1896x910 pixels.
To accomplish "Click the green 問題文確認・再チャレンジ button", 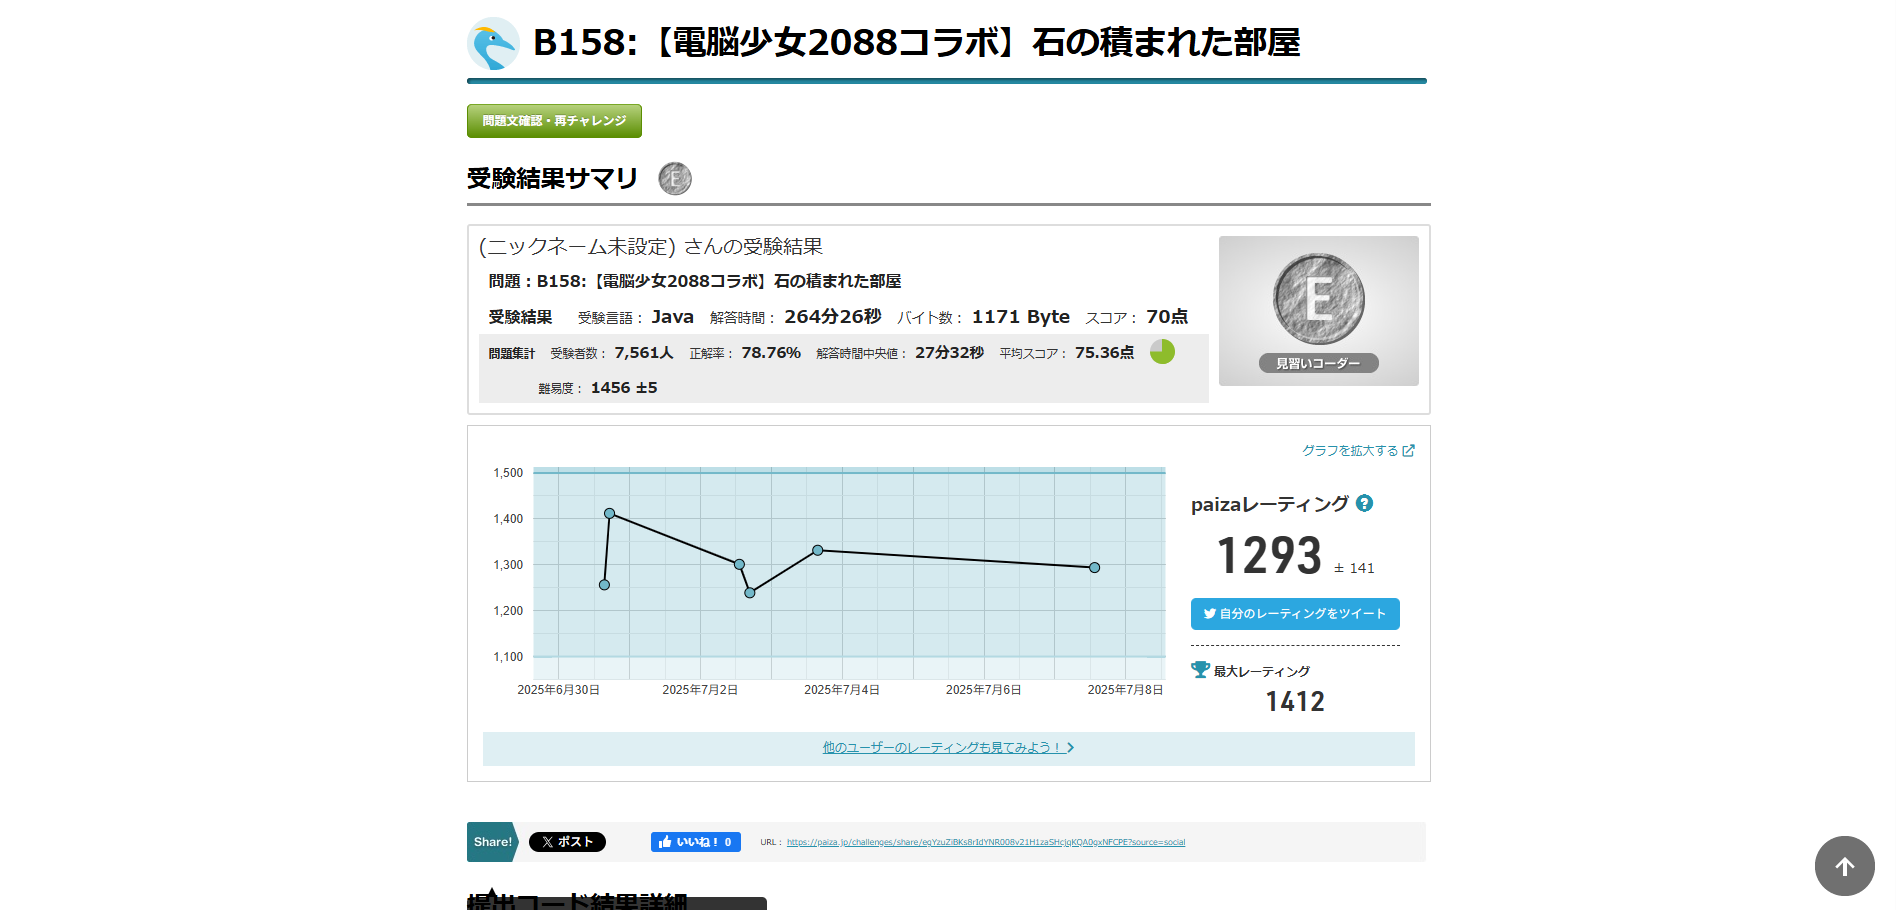I will coord(554,121).
